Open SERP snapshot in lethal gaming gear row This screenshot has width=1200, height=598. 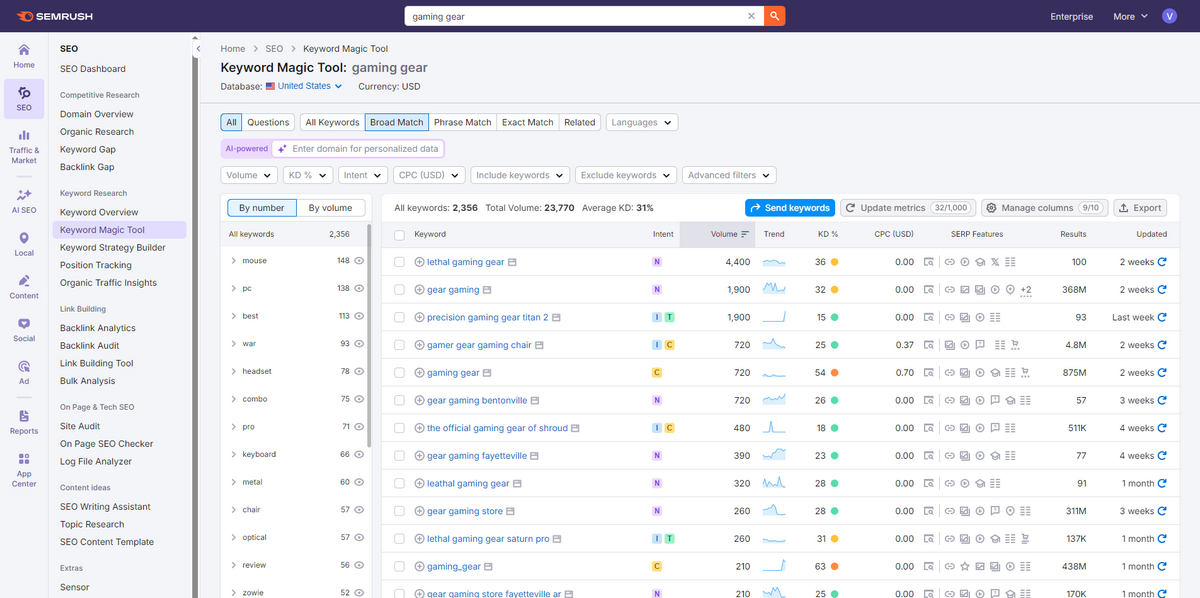(x=928, y=262)
